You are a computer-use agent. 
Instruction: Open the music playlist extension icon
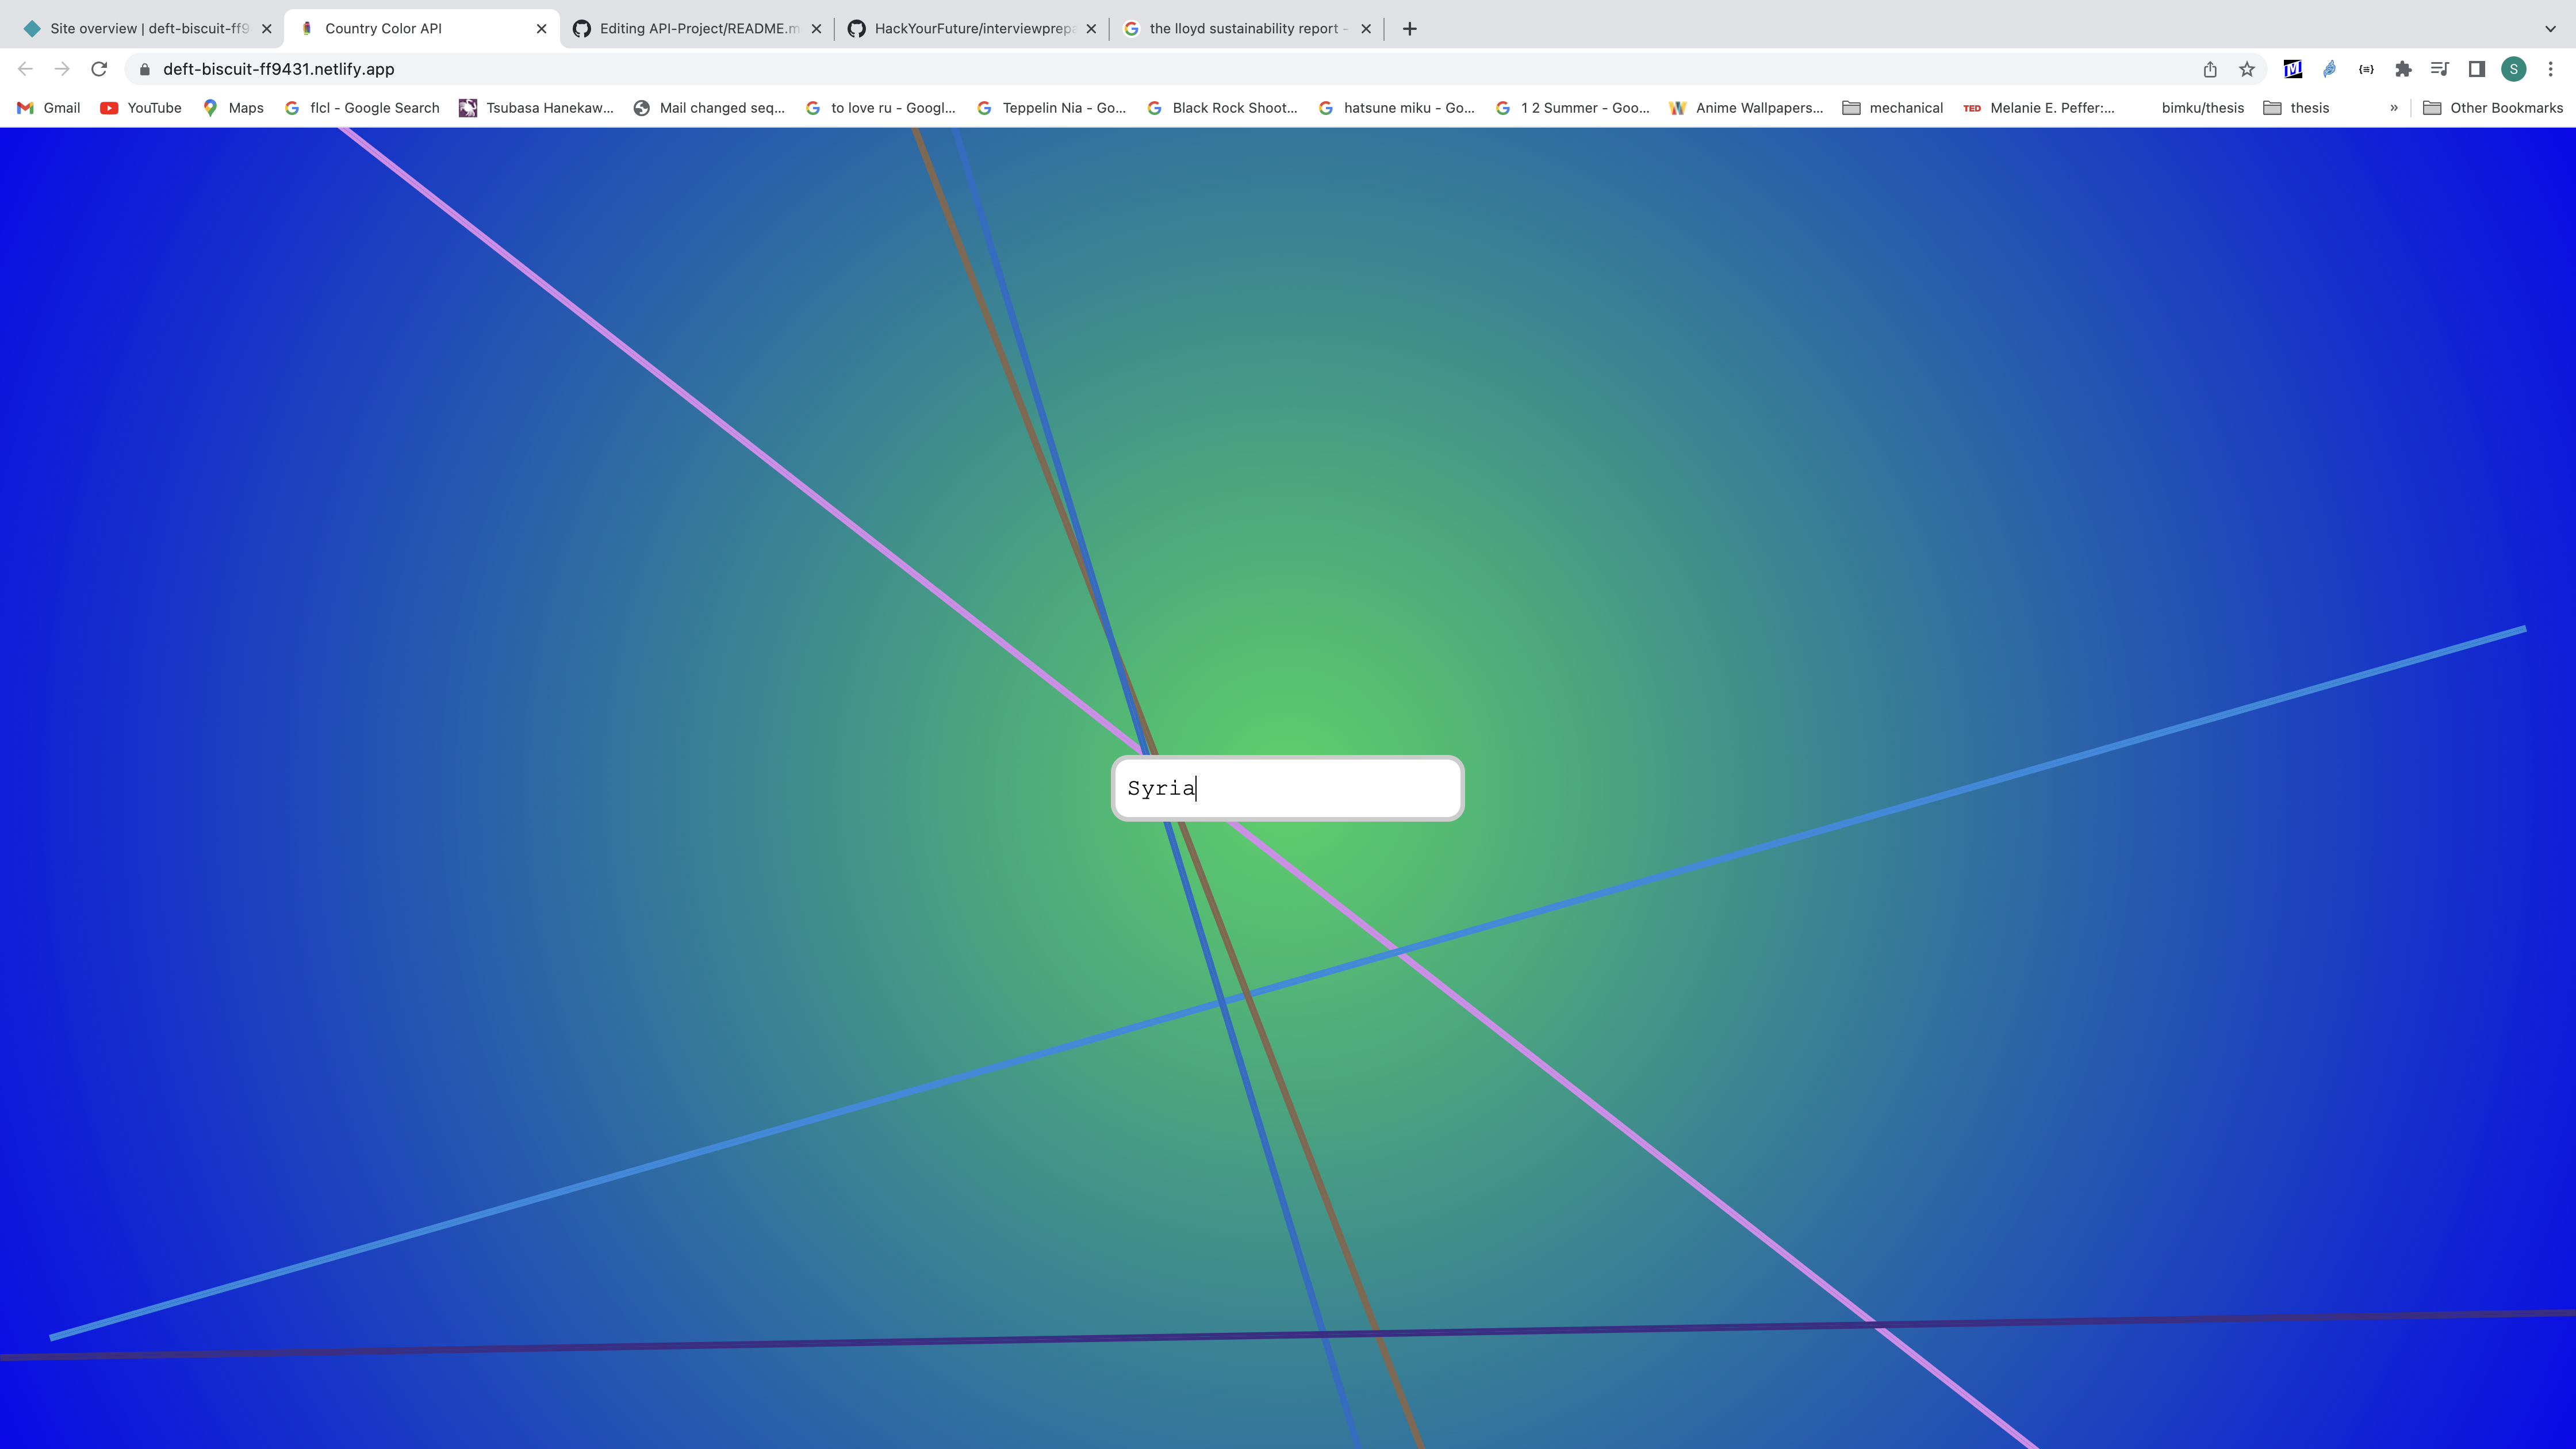click(x=2439, y=69)
